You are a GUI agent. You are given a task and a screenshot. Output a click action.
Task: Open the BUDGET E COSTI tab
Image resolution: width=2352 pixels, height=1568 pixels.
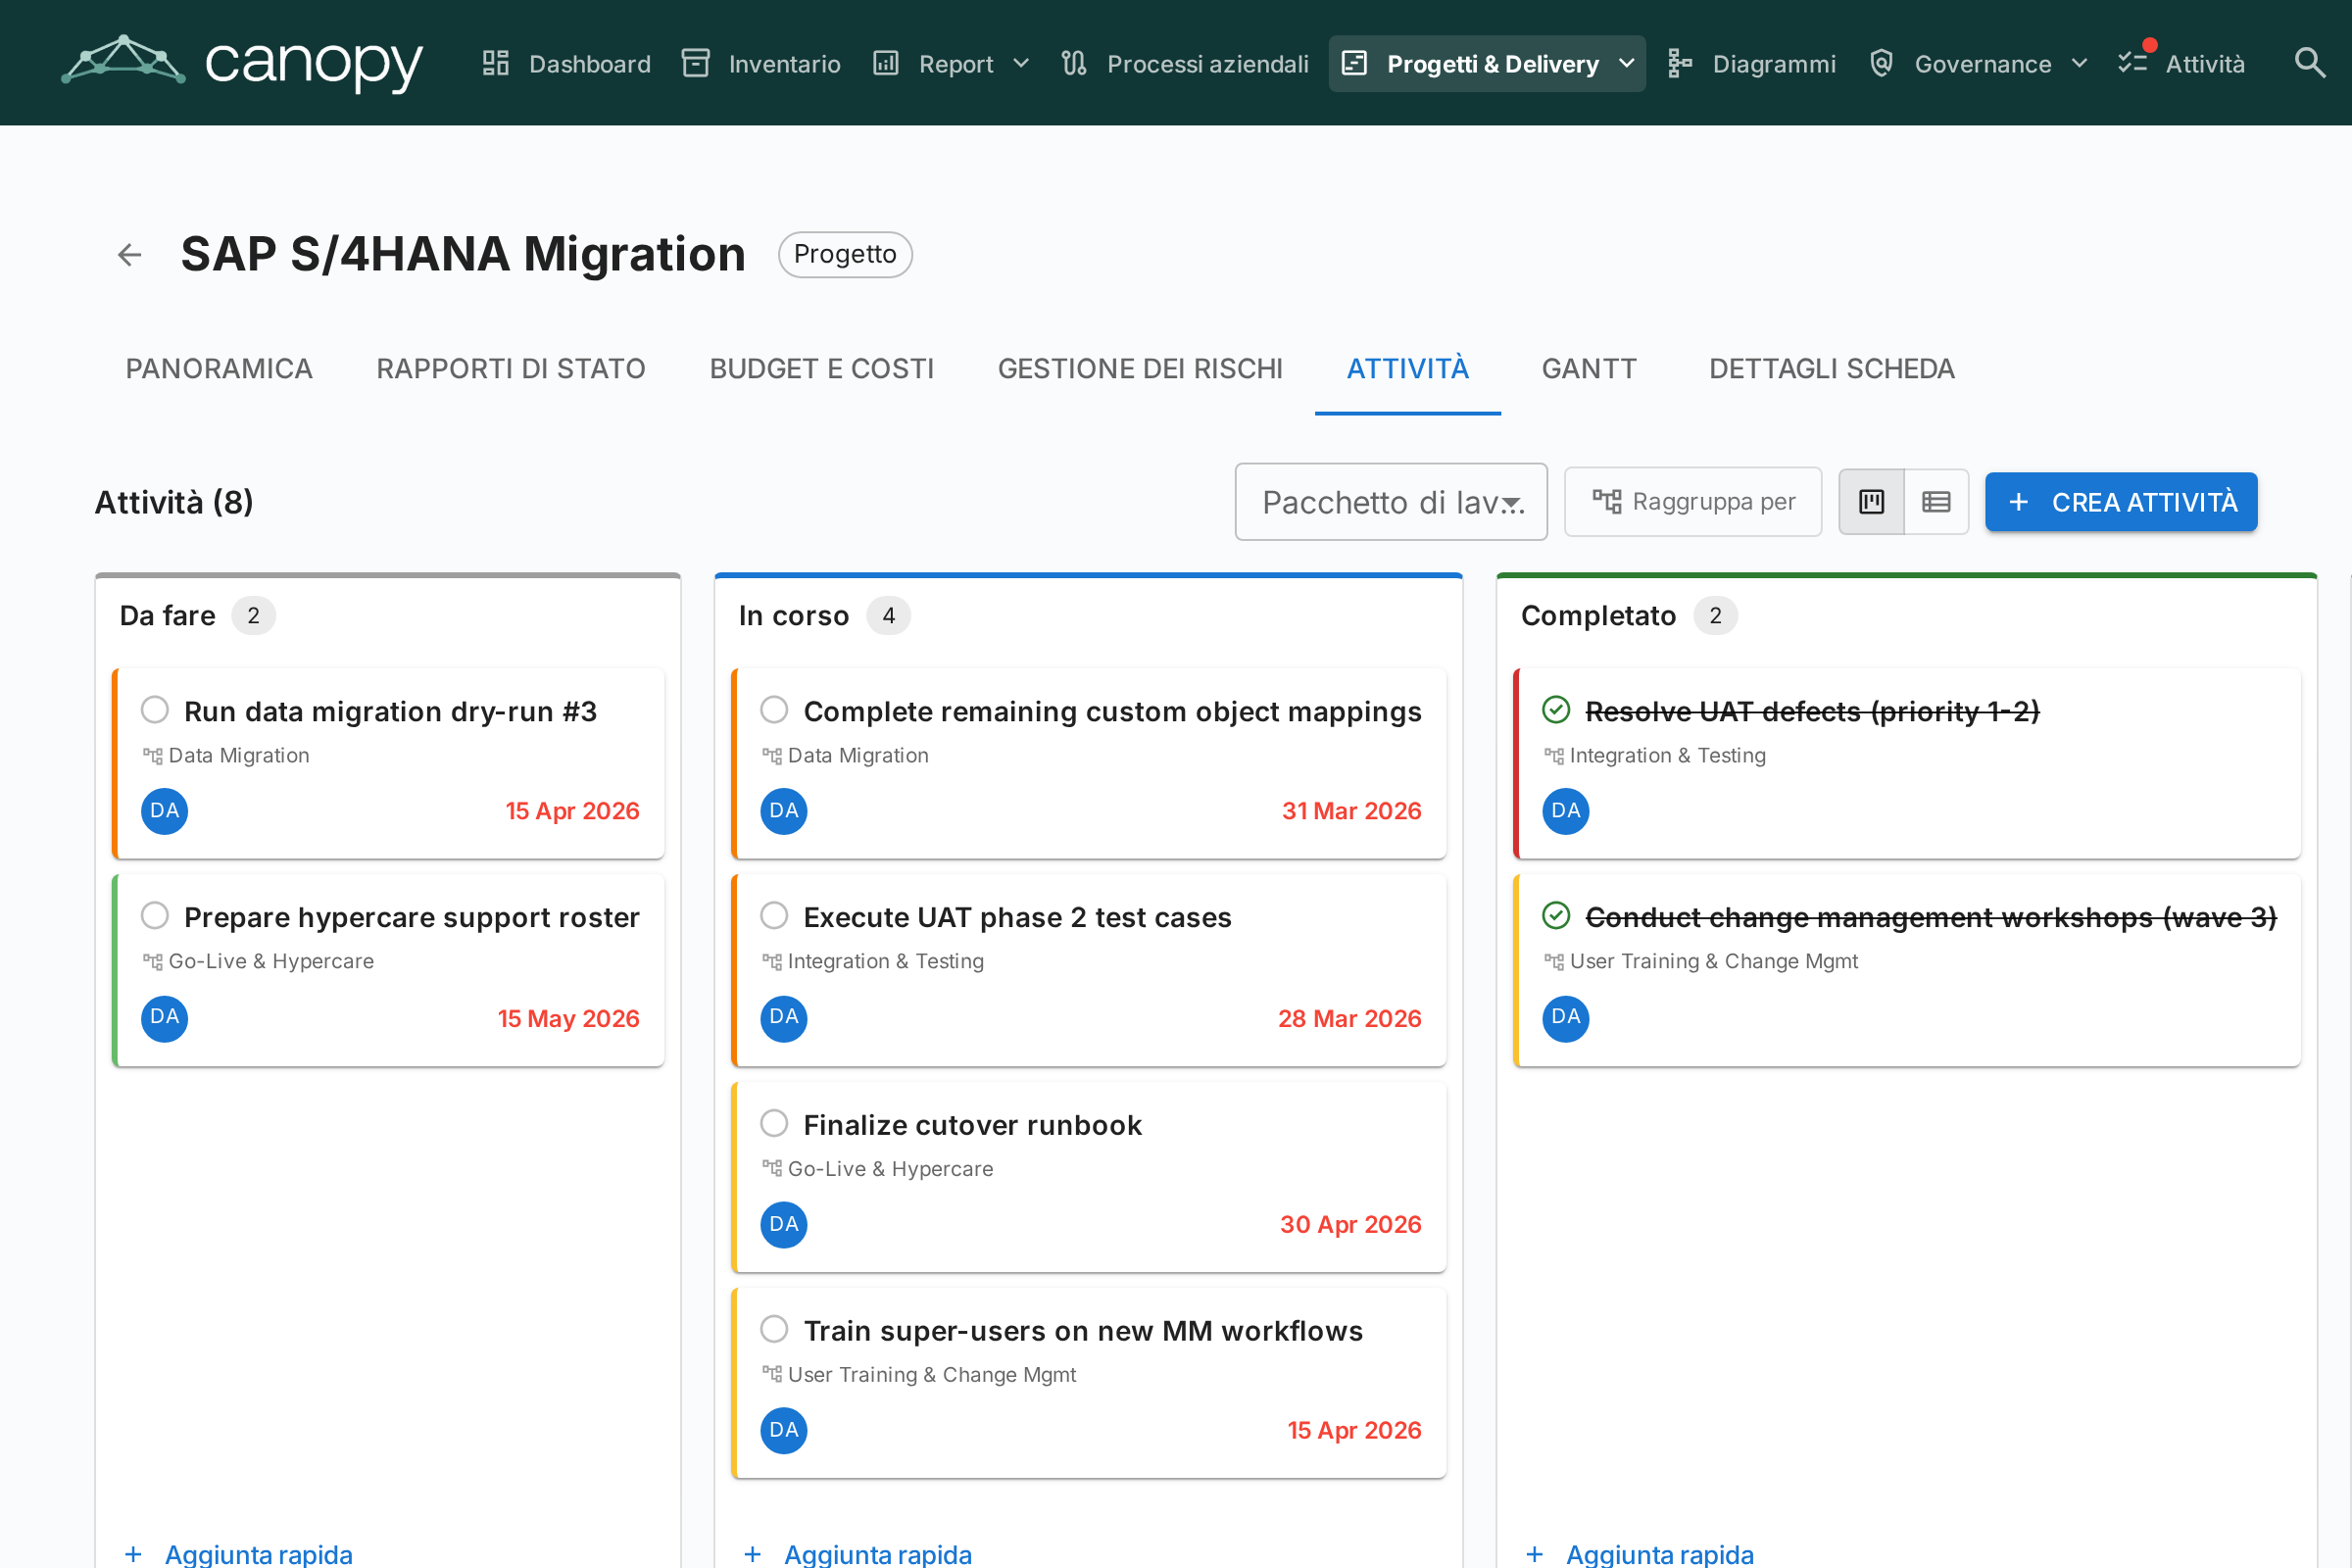pyautogui.click(x=822, y=369)
